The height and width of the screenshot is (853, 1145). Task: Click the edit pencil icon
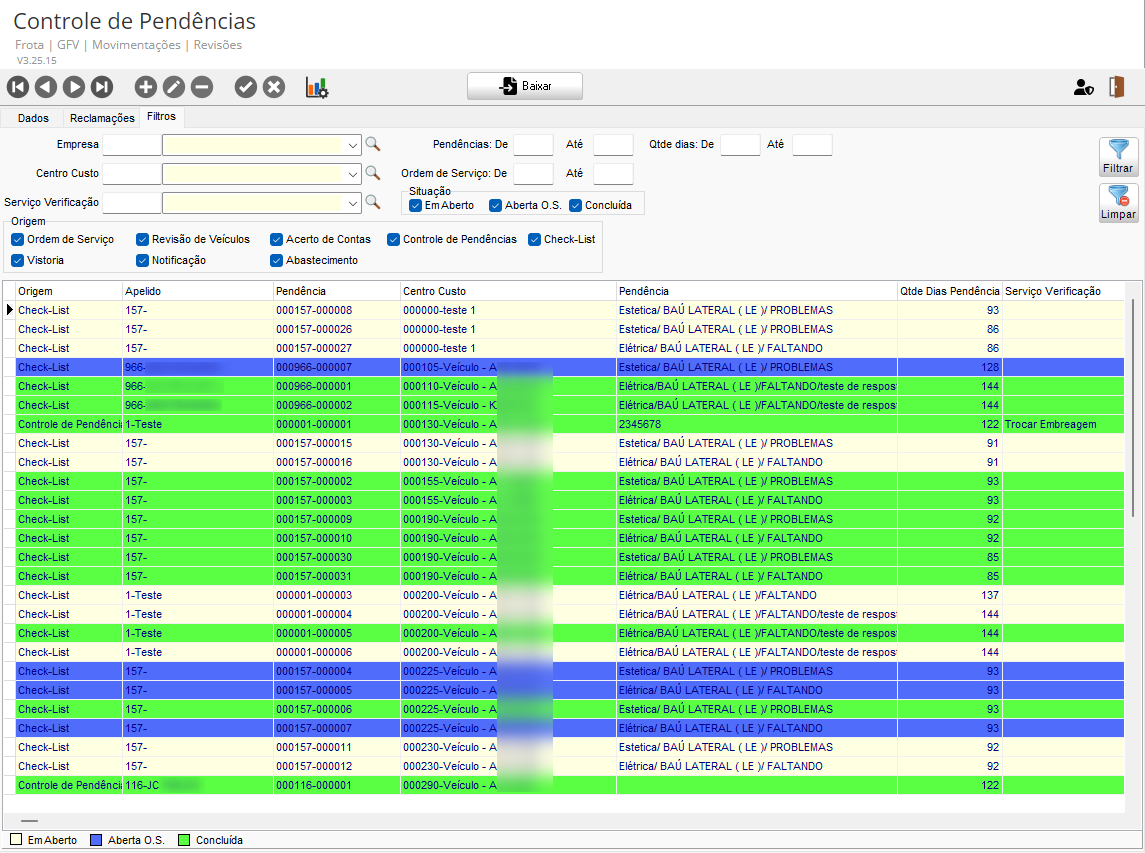tap(174, 87)
